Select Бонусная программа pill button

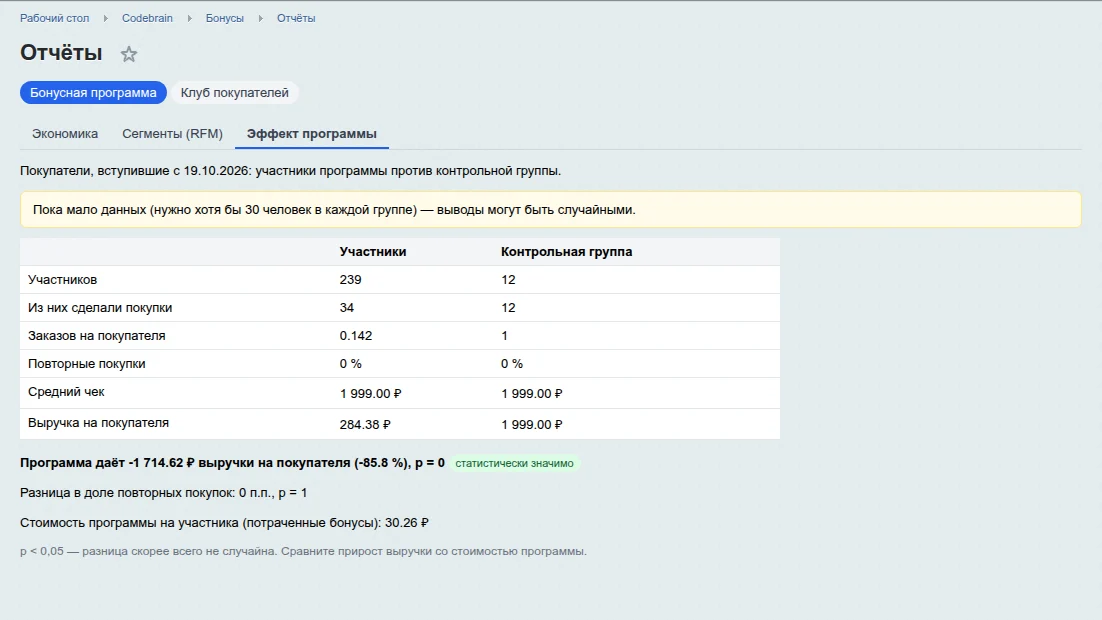click(x=93, y=93)
